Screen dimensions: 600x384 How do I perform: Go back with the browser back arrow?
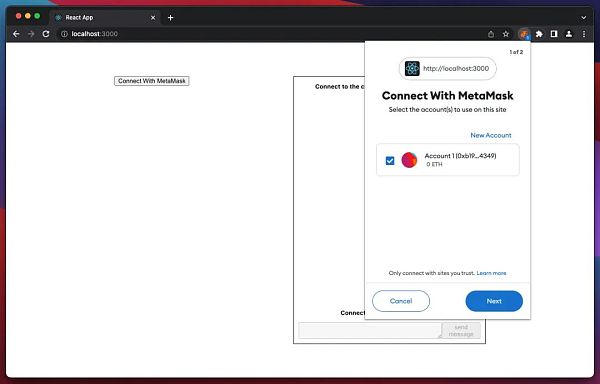[16, 34]
